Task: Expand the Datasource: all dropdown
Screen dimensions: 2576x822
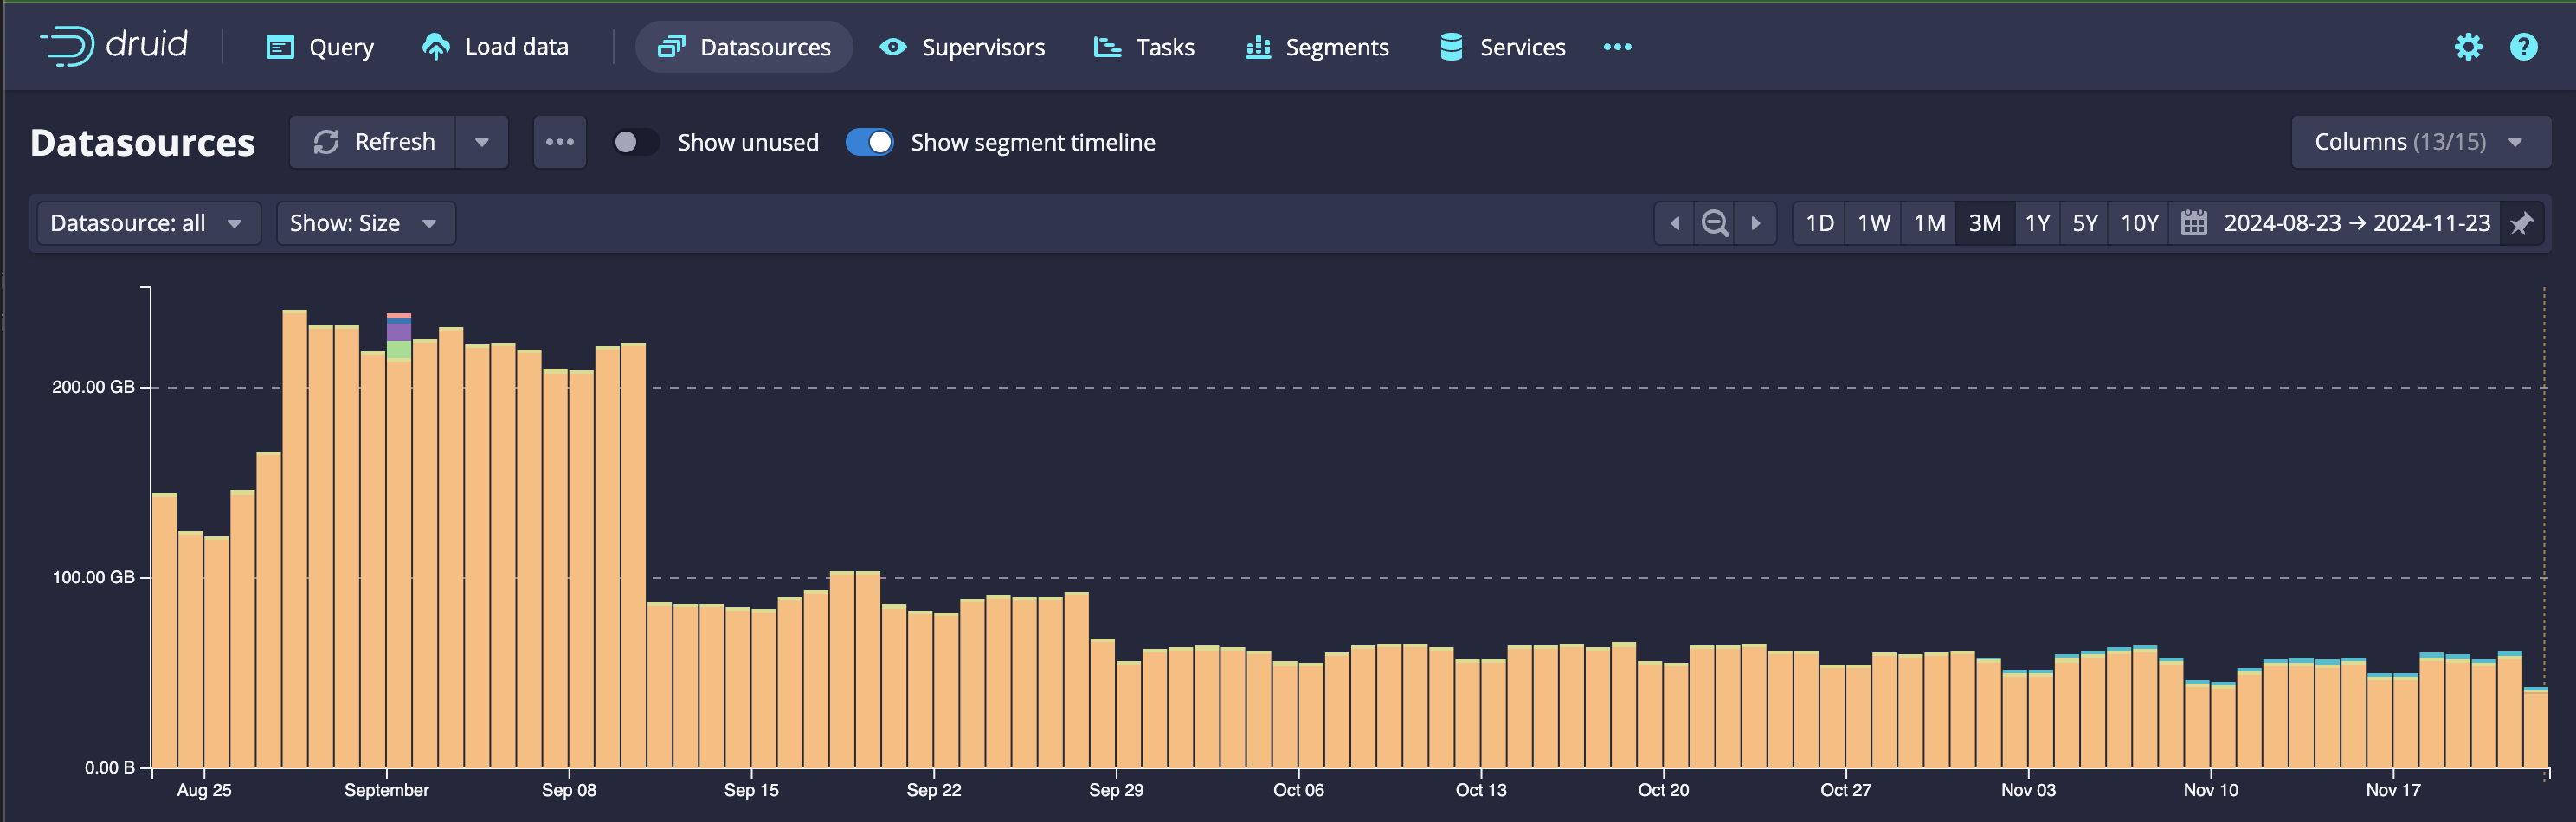Action: click(147, 223)
